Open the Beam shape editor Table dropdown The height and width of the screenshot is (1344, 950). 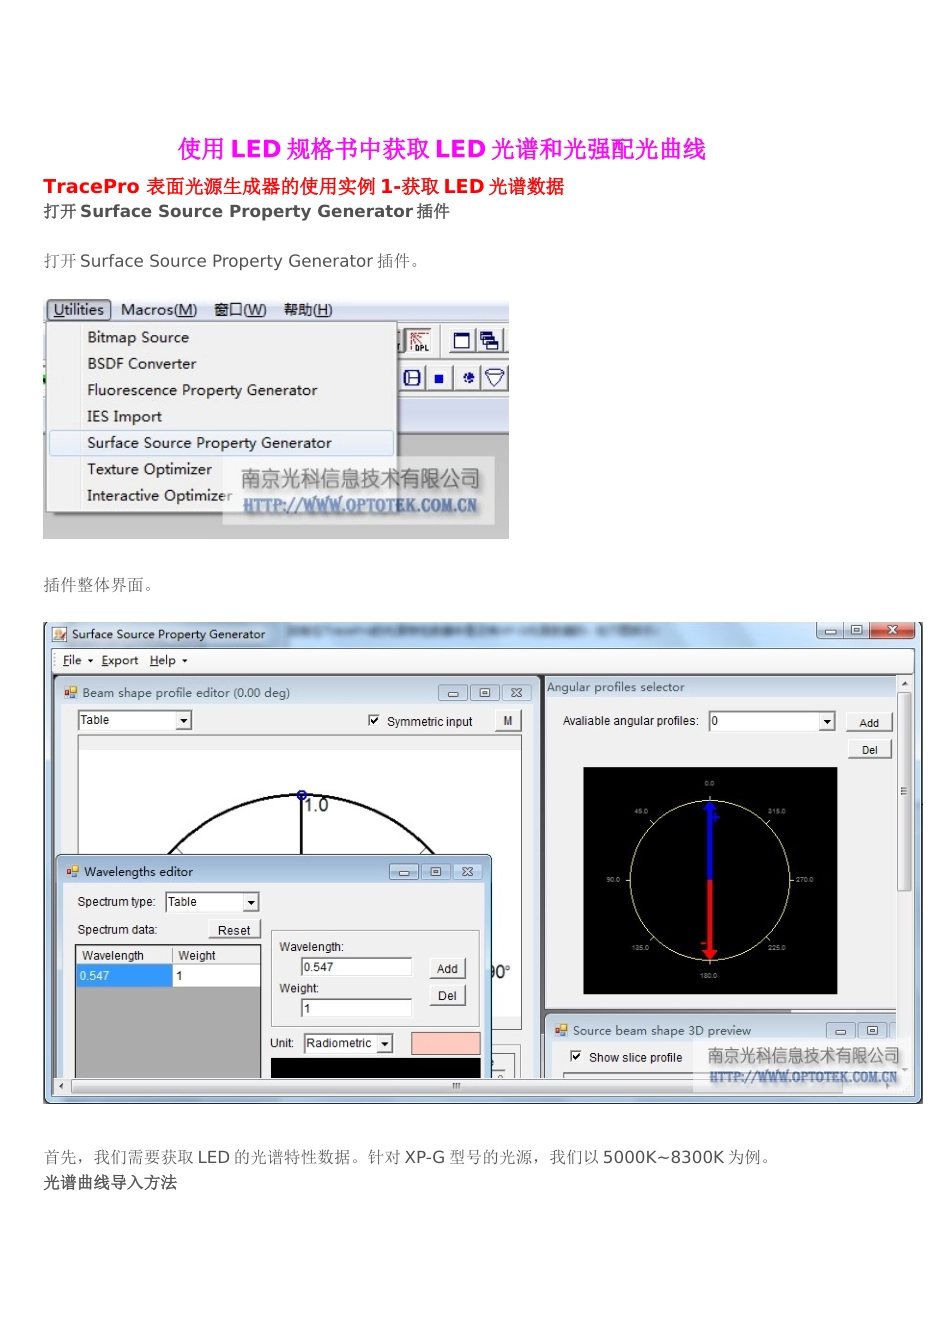tap(183, 721)
